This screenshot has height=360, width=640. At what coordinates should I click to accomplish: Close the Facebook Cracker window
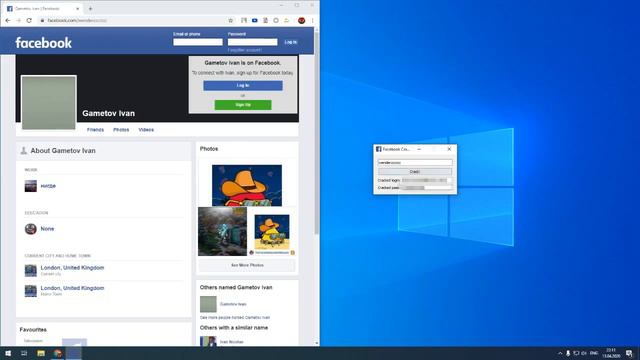[x=449, y=149]
